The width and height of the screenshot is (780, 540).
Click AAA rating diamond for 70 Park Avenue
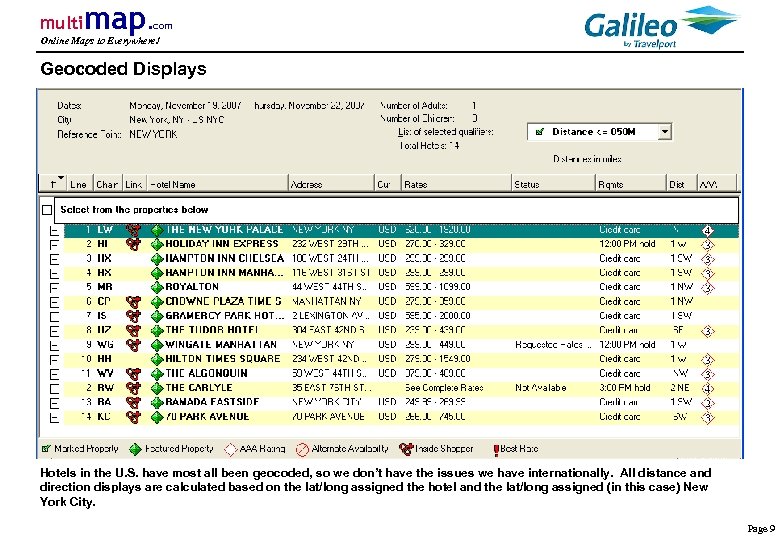coord(707,417)
